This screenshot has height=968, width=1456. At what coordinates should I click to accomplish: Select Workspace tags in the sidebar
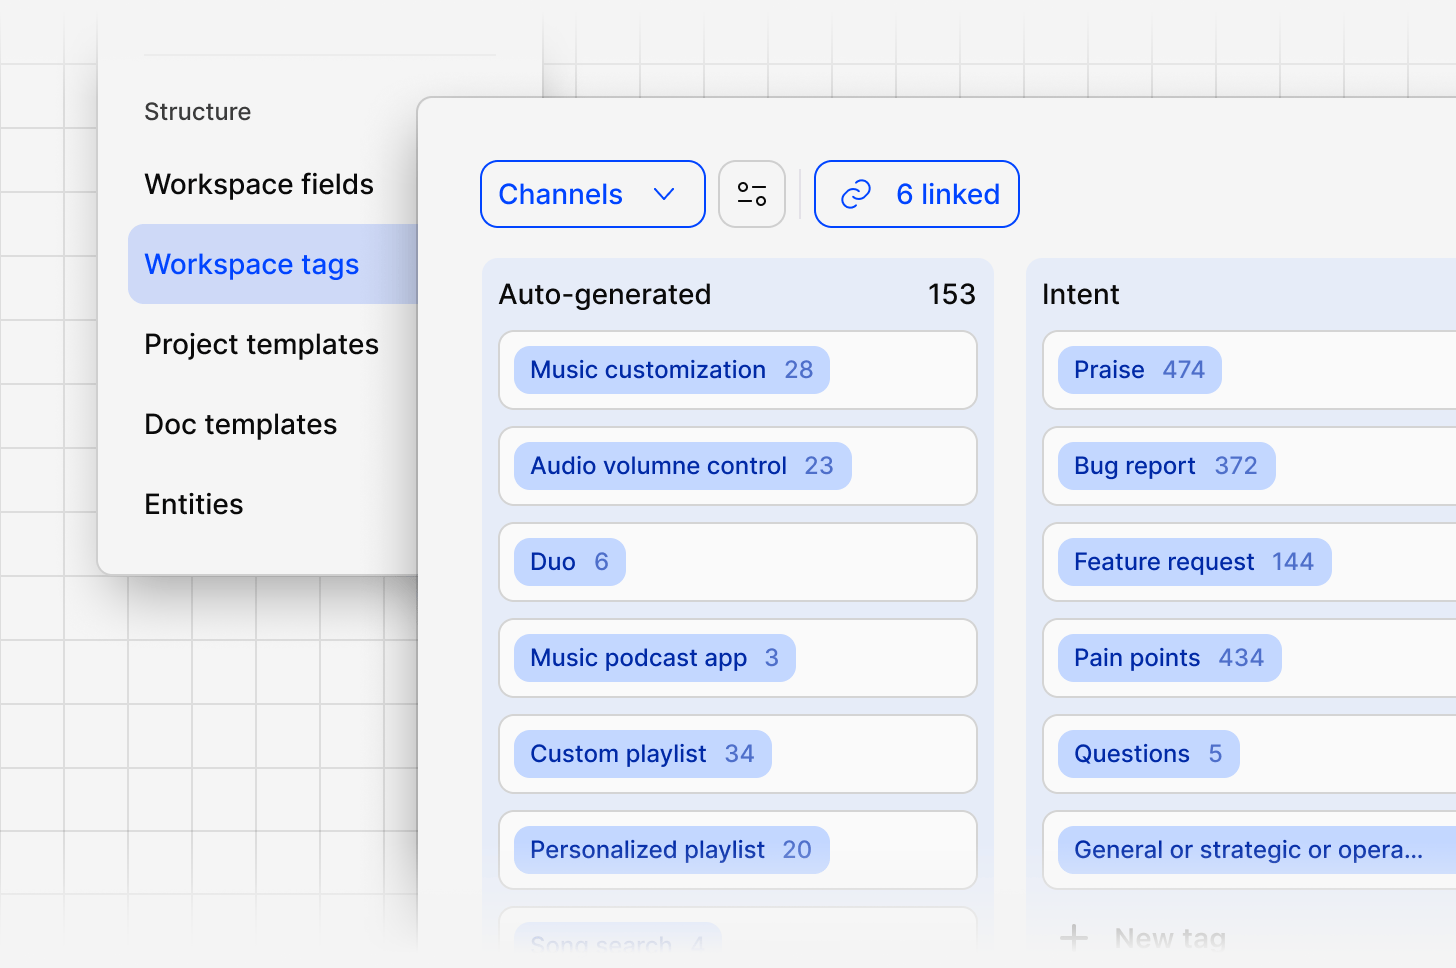273,264
